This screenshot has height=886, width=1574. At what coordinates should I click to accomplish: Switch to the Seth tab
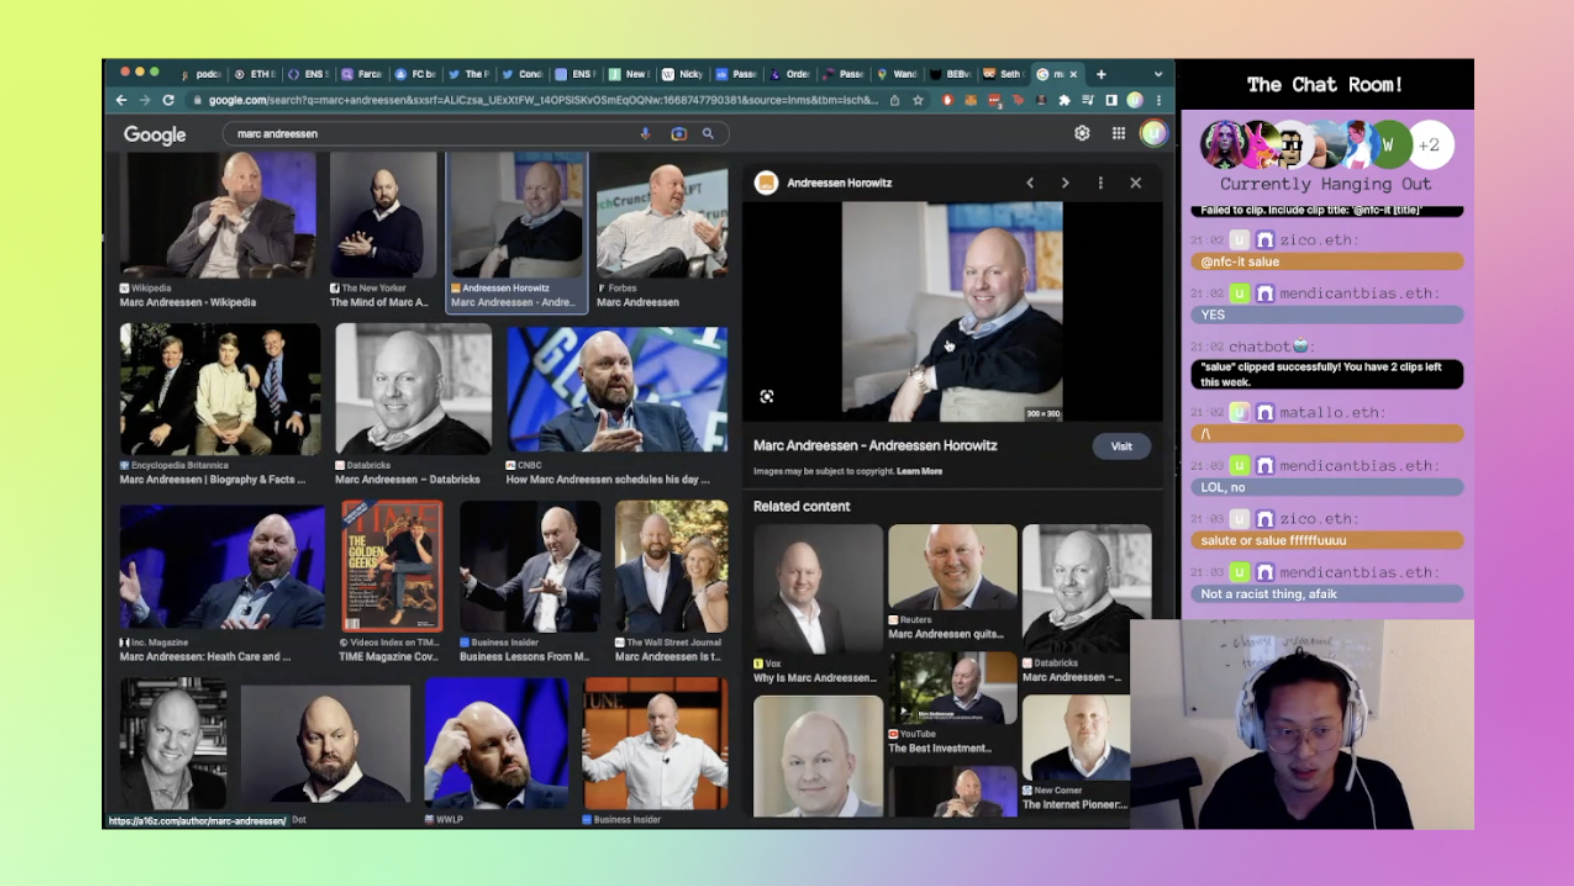point(1004,74)
